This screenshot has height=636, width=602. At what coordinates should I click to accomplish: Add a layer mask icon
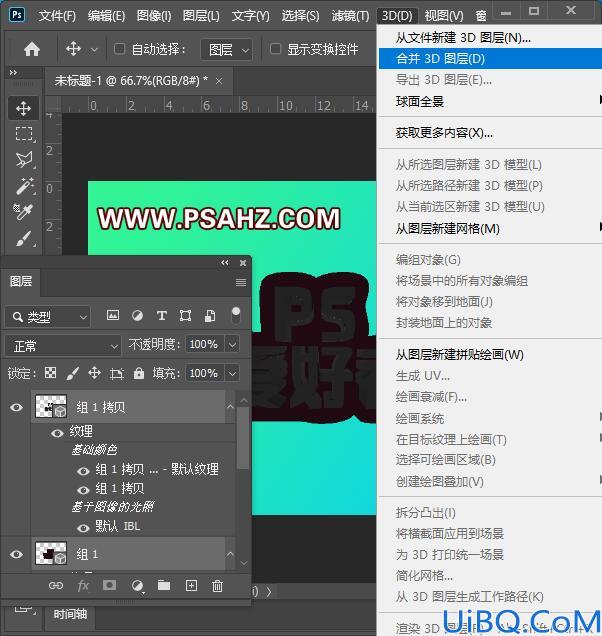[x=110, y=585]
